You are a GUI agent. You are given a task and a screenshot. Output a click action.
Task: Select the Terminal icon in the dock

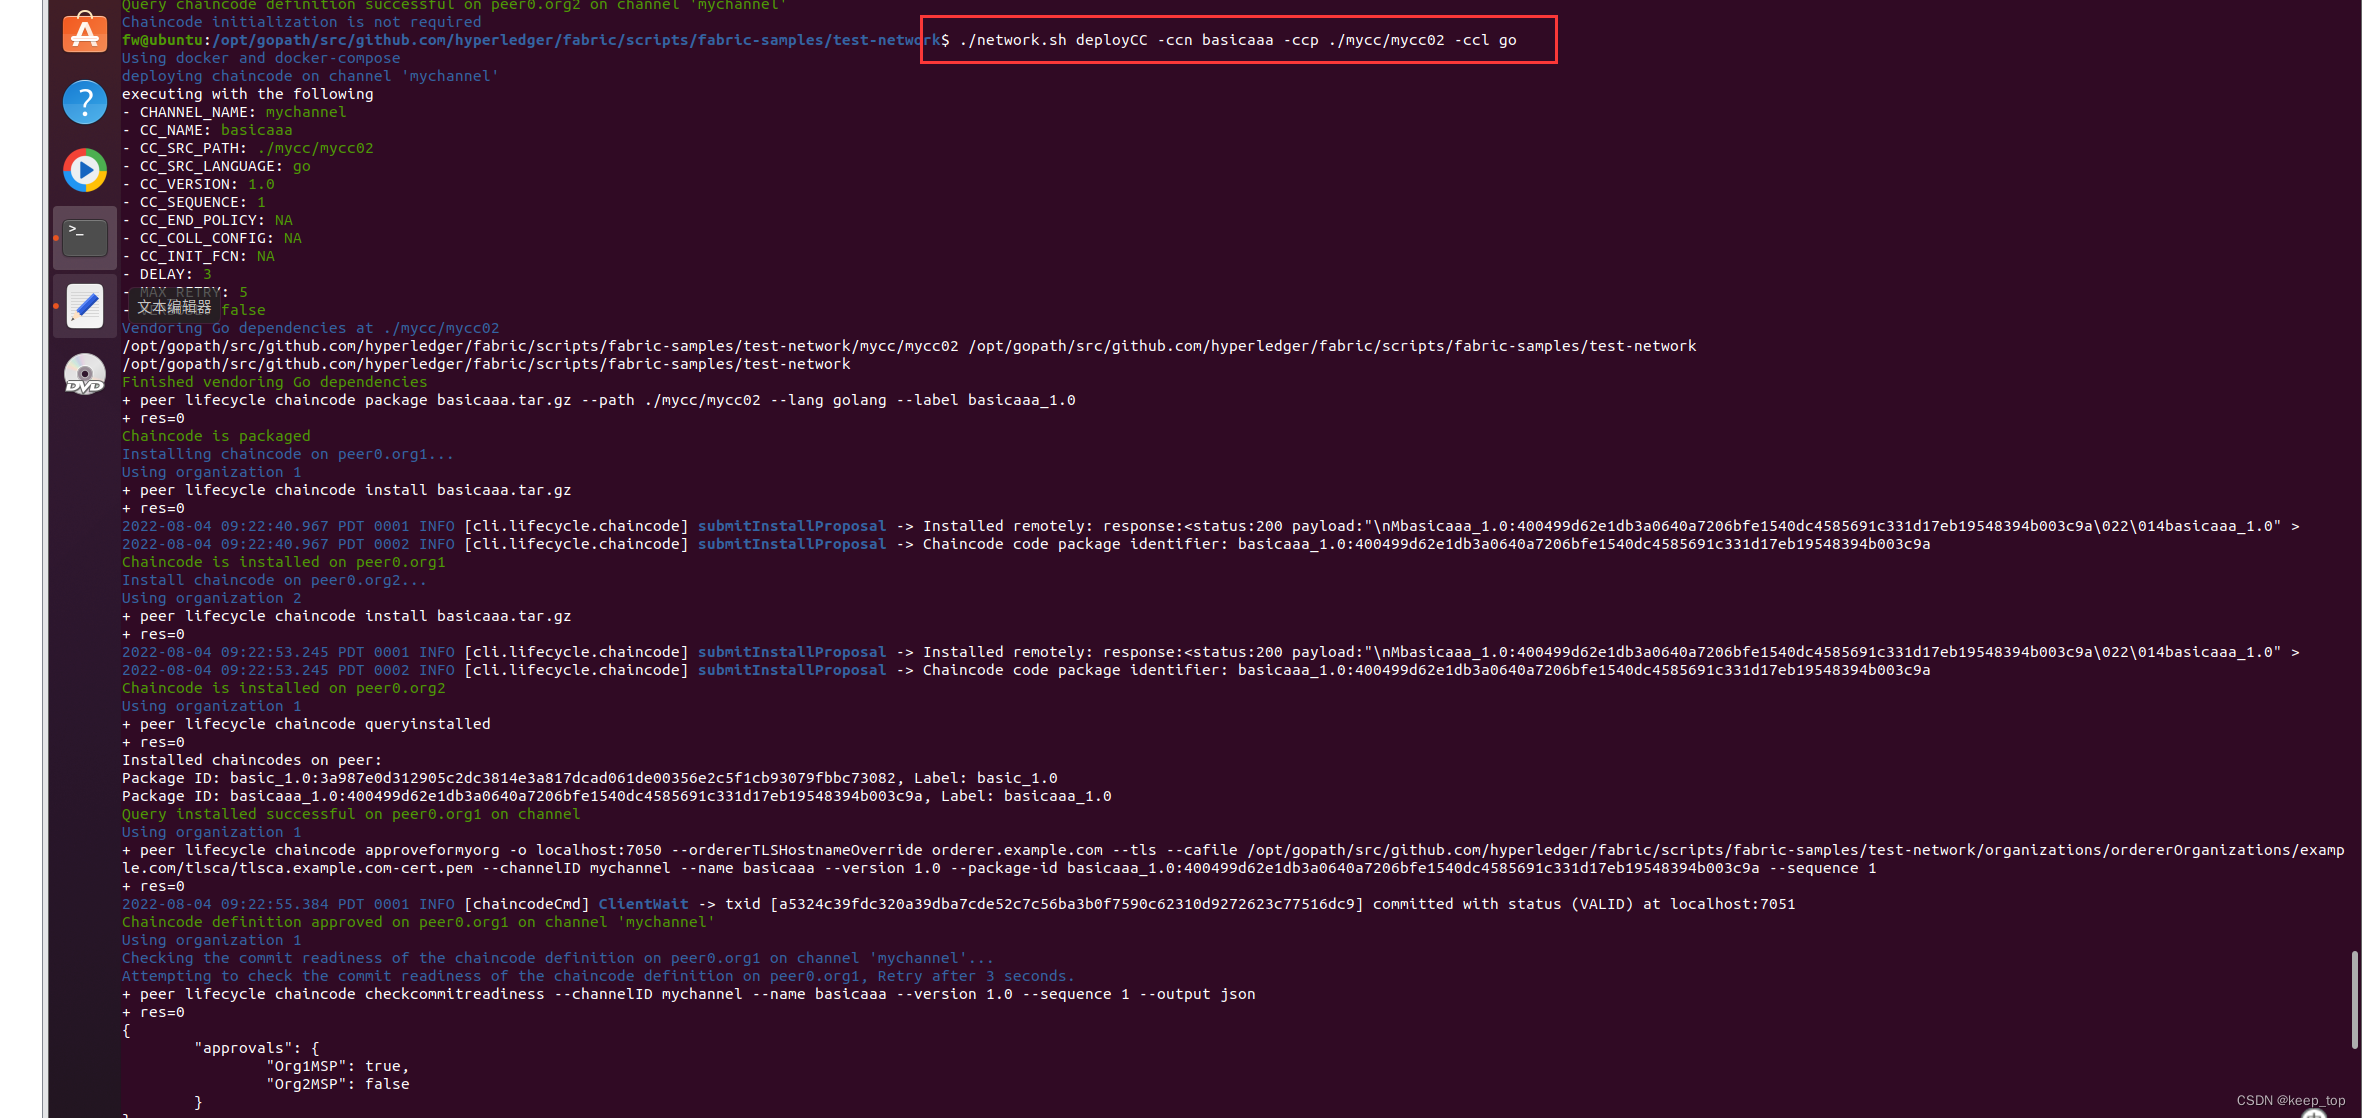[84, 238]
